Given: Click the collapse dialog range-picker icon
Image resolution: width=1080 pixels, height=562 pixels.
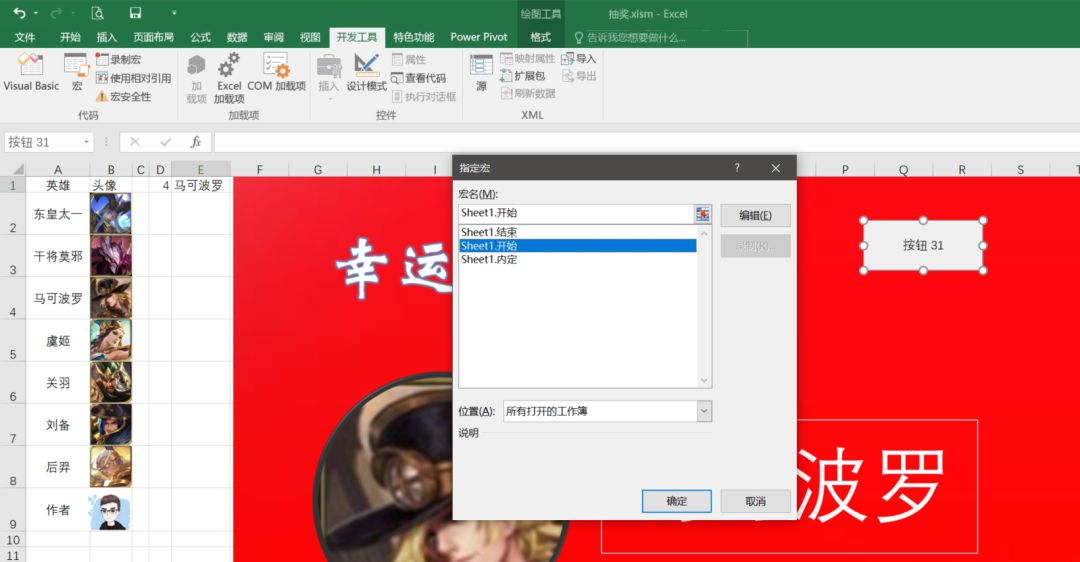Looking at the screenshot, I should point(703,214).
